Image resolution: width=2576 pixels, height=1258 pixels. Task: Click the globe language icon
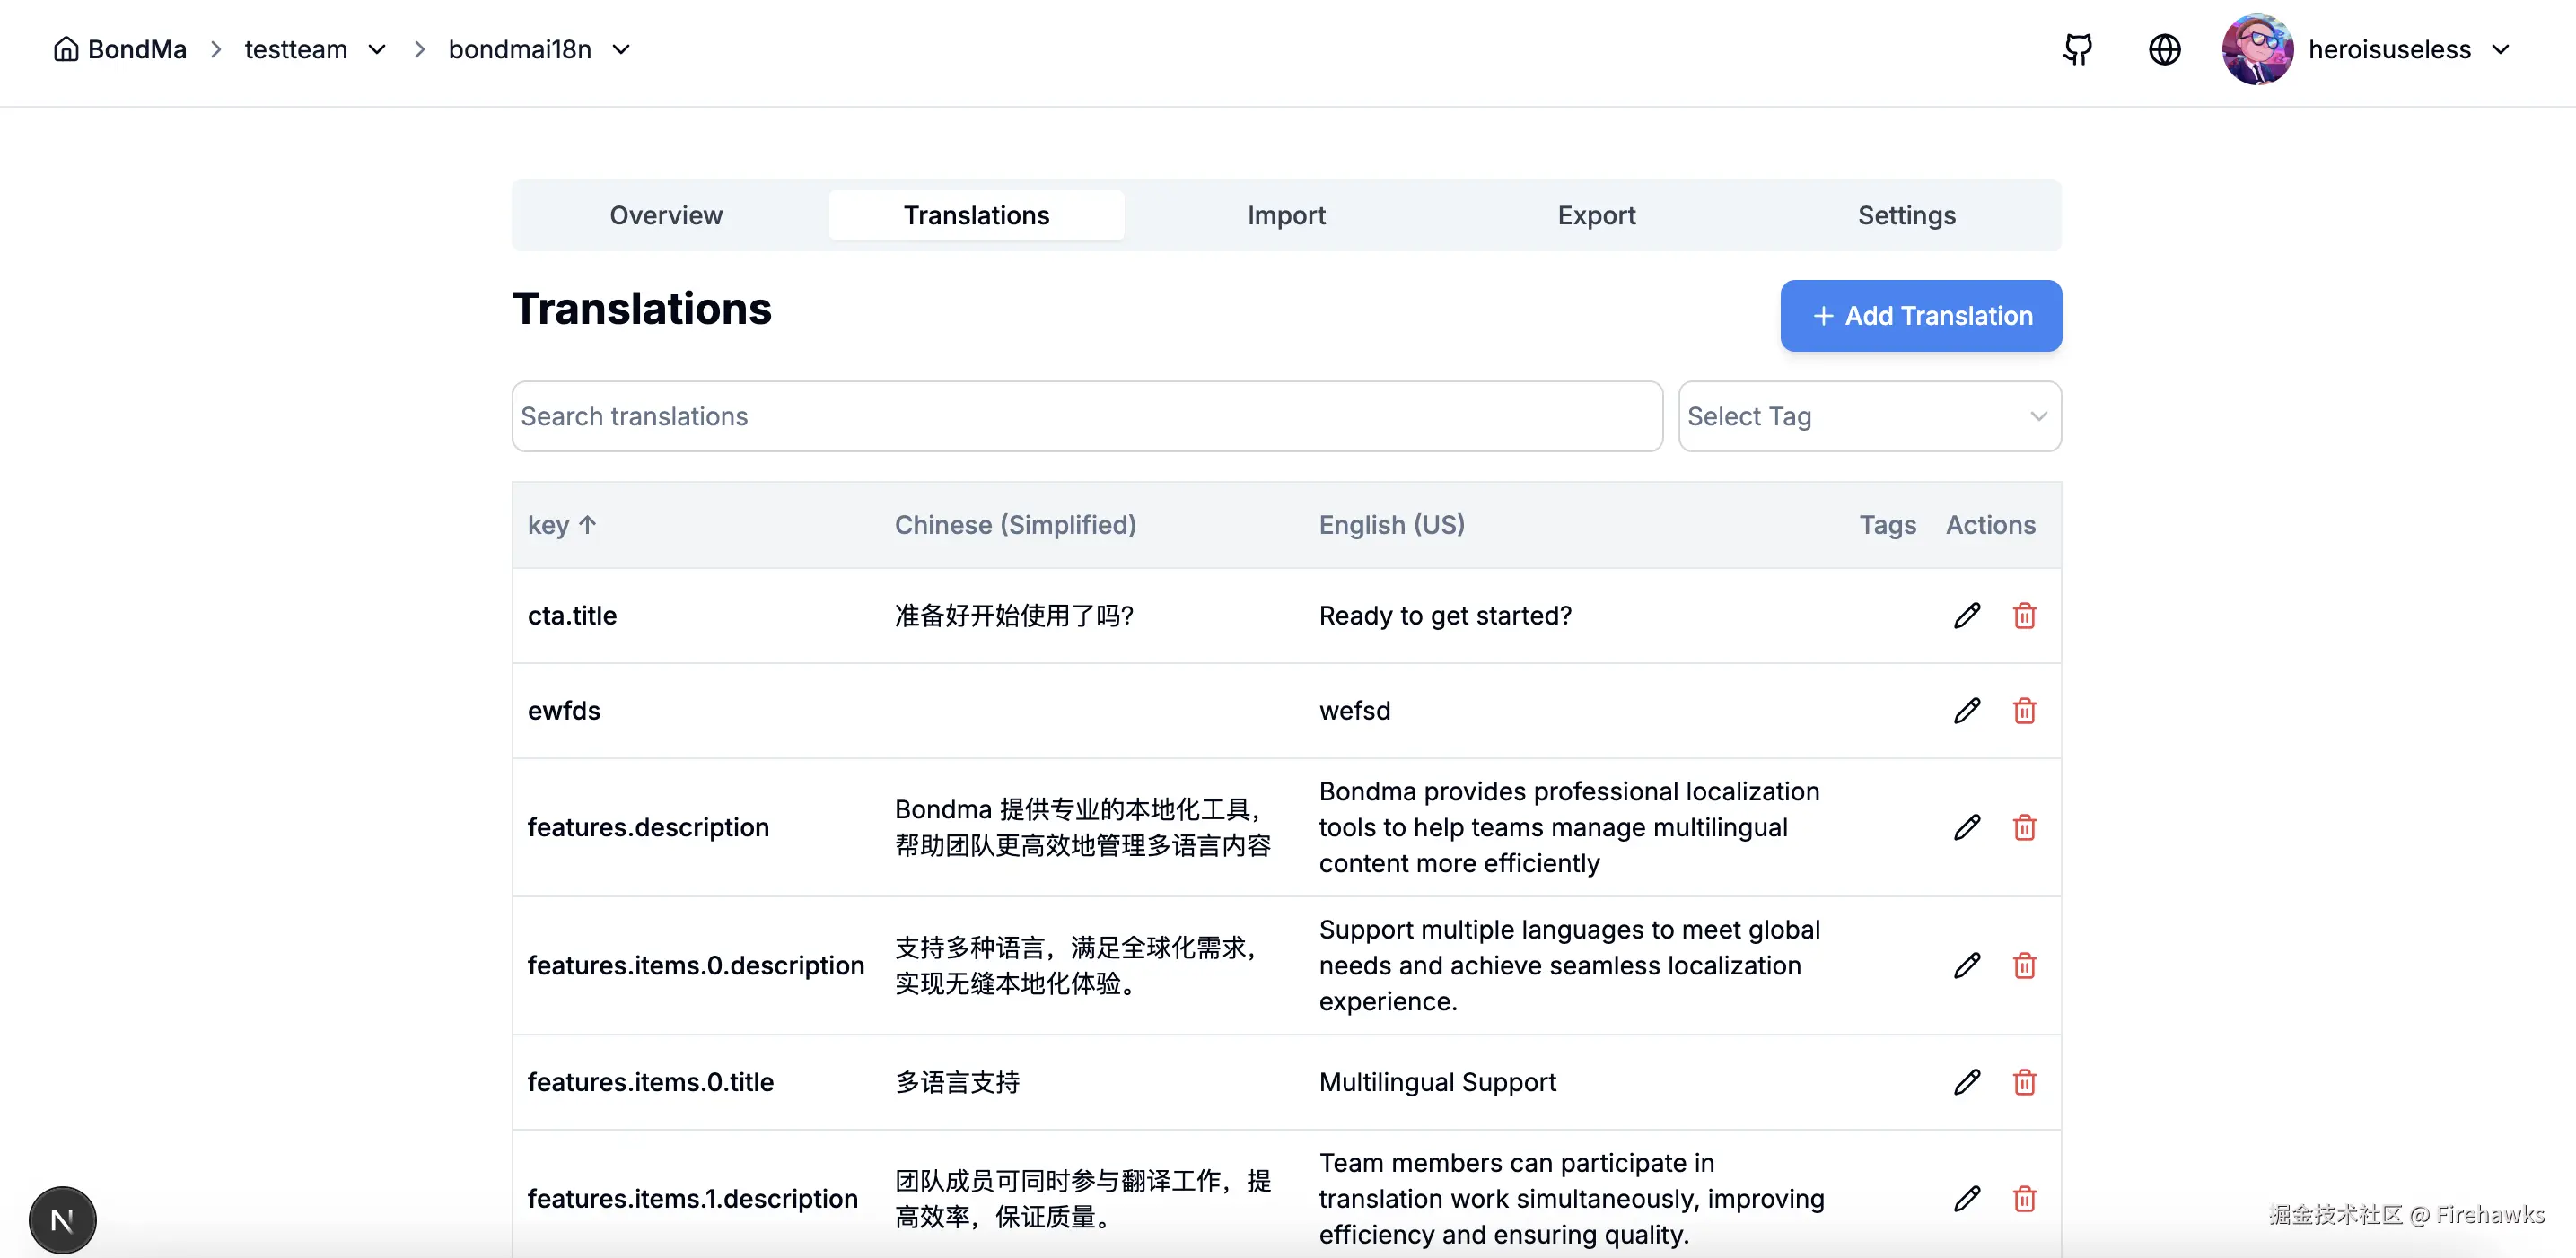click(x=2164, y=49)
